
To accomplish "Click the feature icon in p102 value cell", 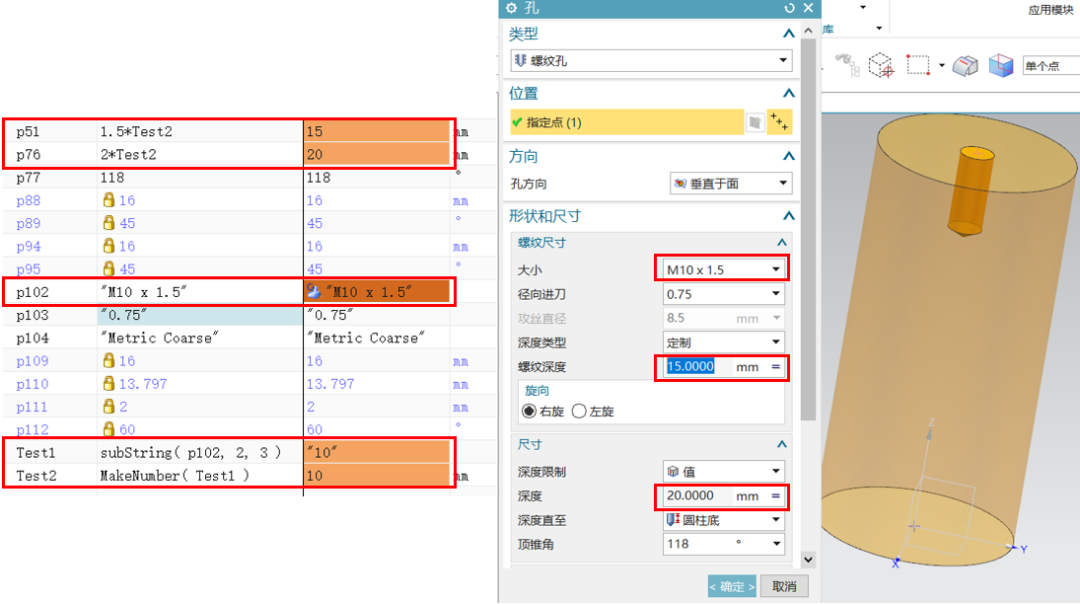I will tap(314, 291).
